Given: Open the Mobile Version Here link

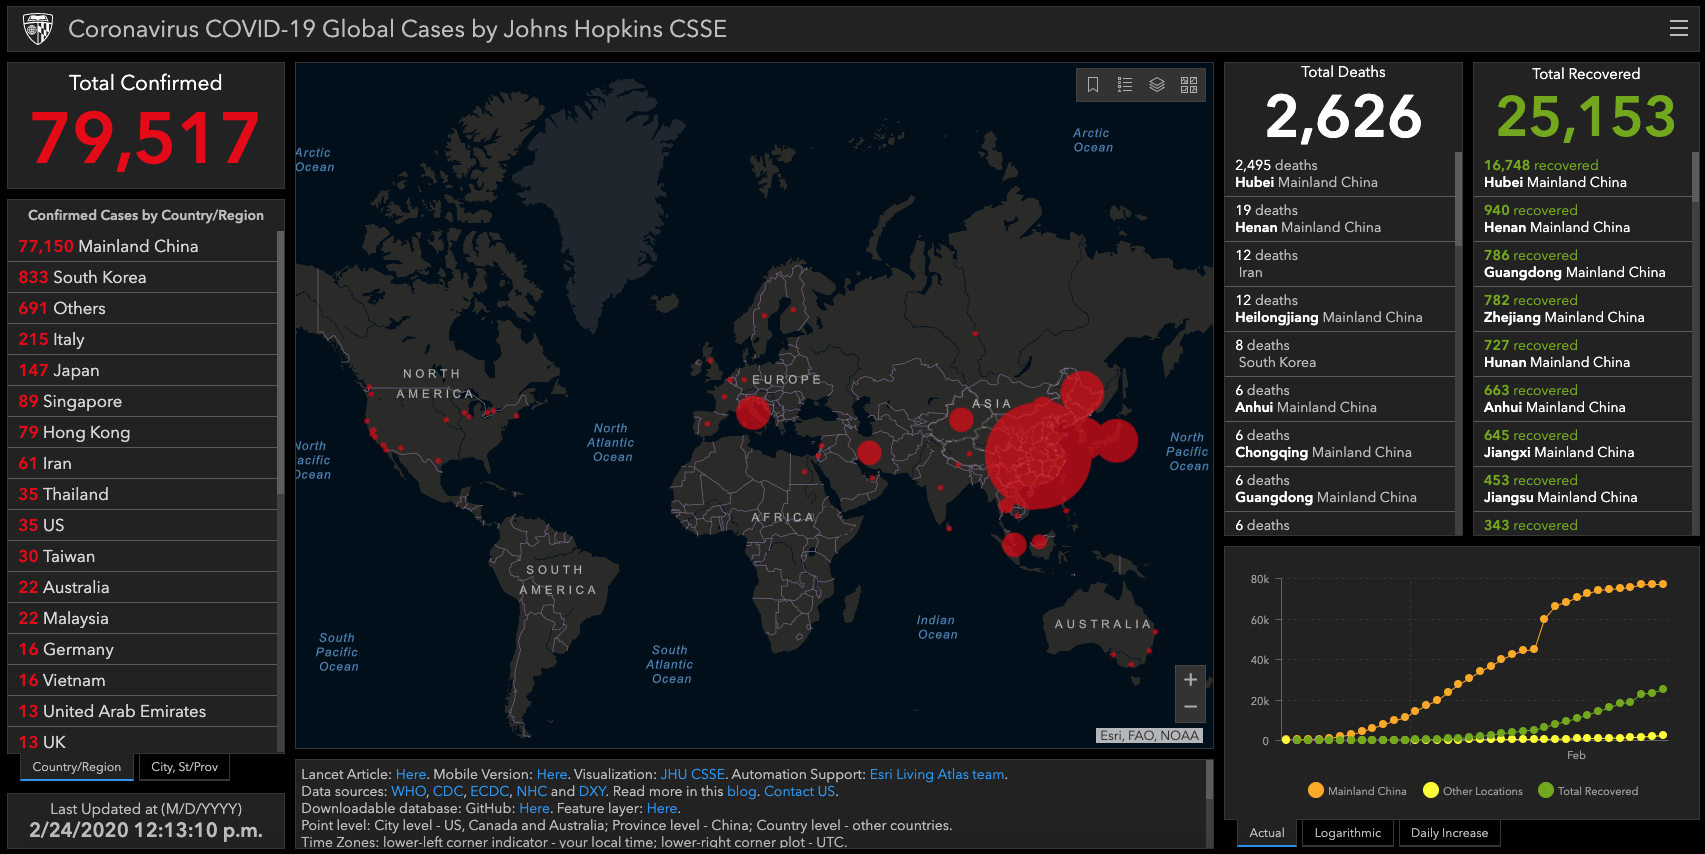Looking at the screenshot, I should coord(552,774).
